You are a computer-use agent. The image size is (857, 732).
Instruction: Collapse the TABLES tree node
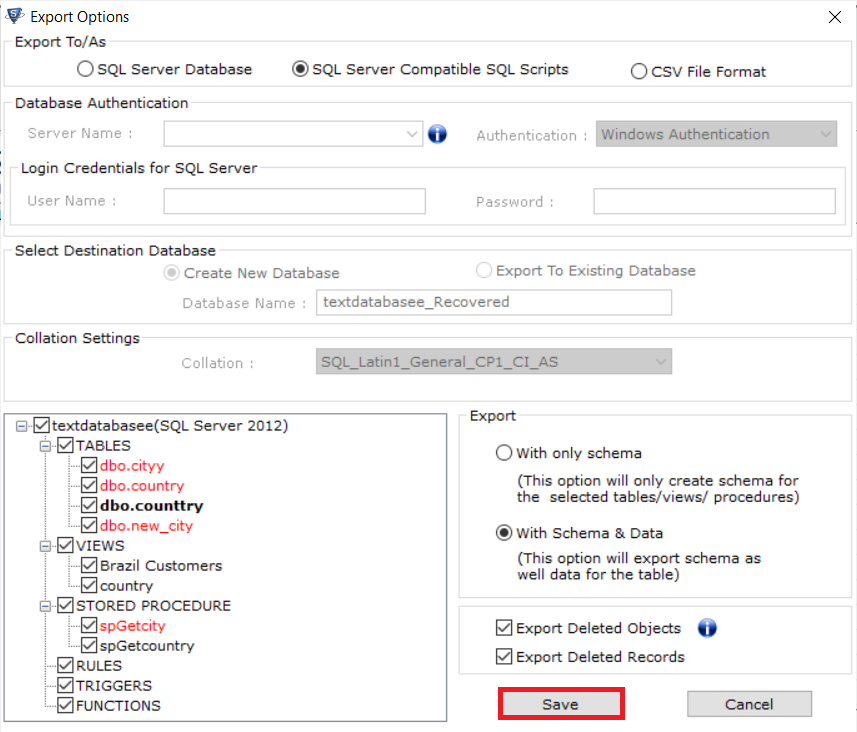pyautogui.click(x=44, y=446)
